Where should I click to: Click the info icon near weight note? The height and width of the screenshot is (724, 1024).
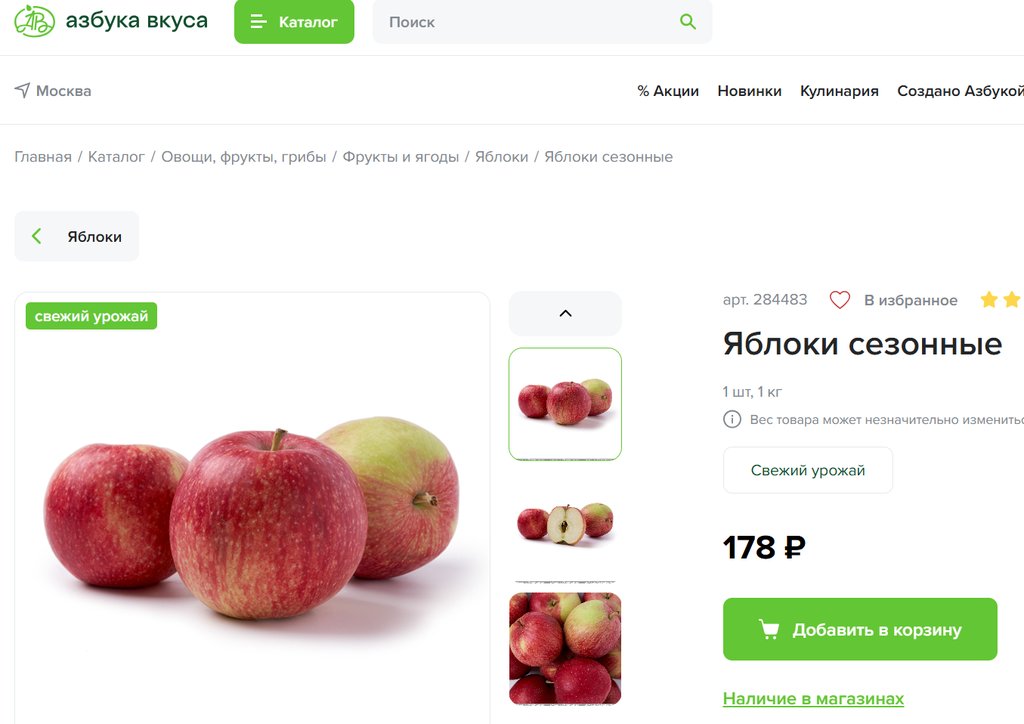coord(732,419)
